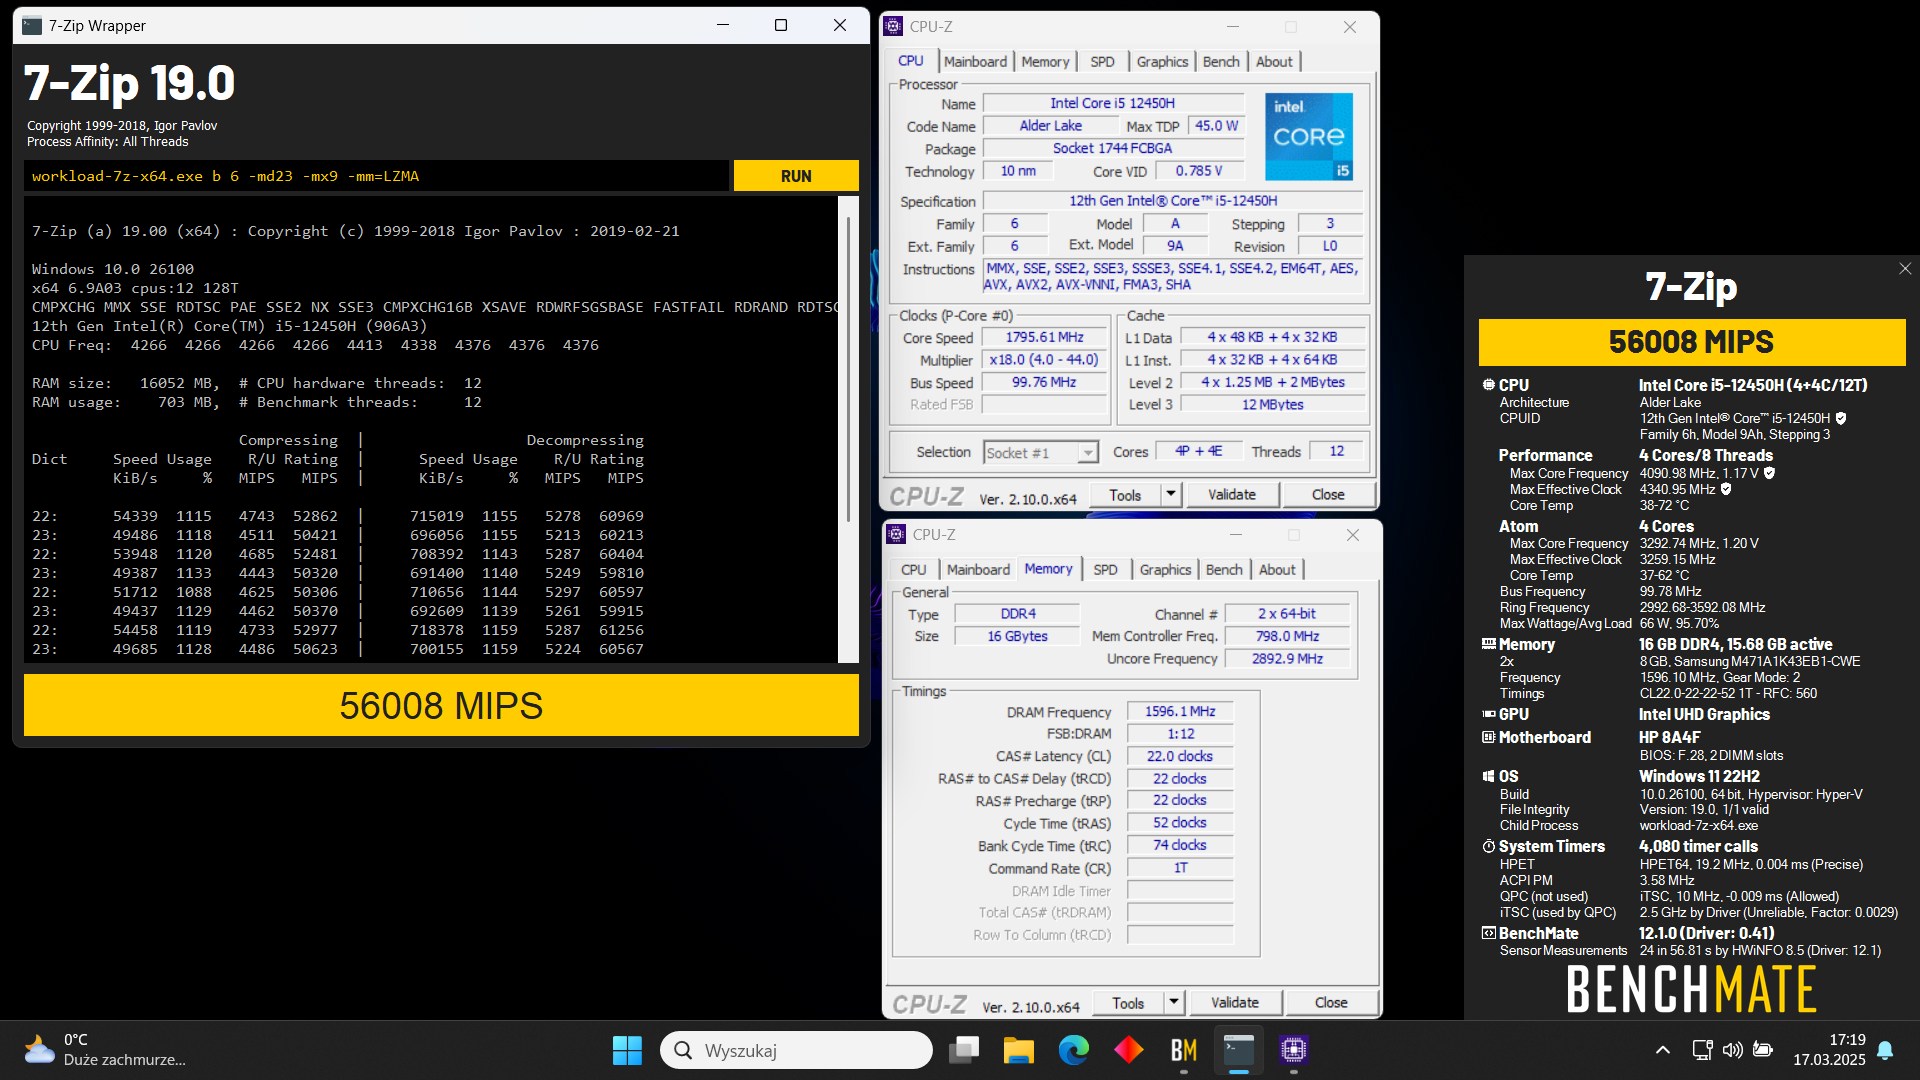Close the BenchMate 7-Zip result panel
Screen dimensions: 1920x1080
[1905, 269]
